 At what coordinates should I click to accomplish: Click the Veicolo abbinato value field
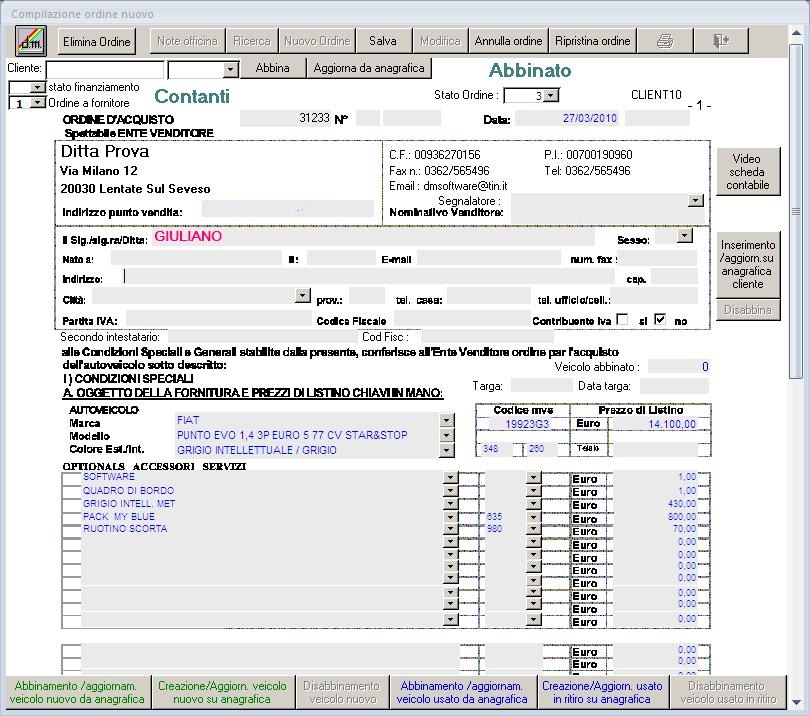click(678, 366)
